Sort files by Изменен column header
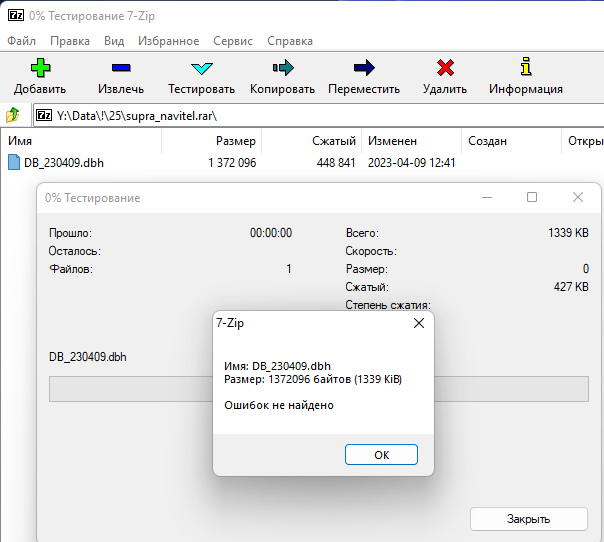 pyautogui.click(x=392, y=142)
